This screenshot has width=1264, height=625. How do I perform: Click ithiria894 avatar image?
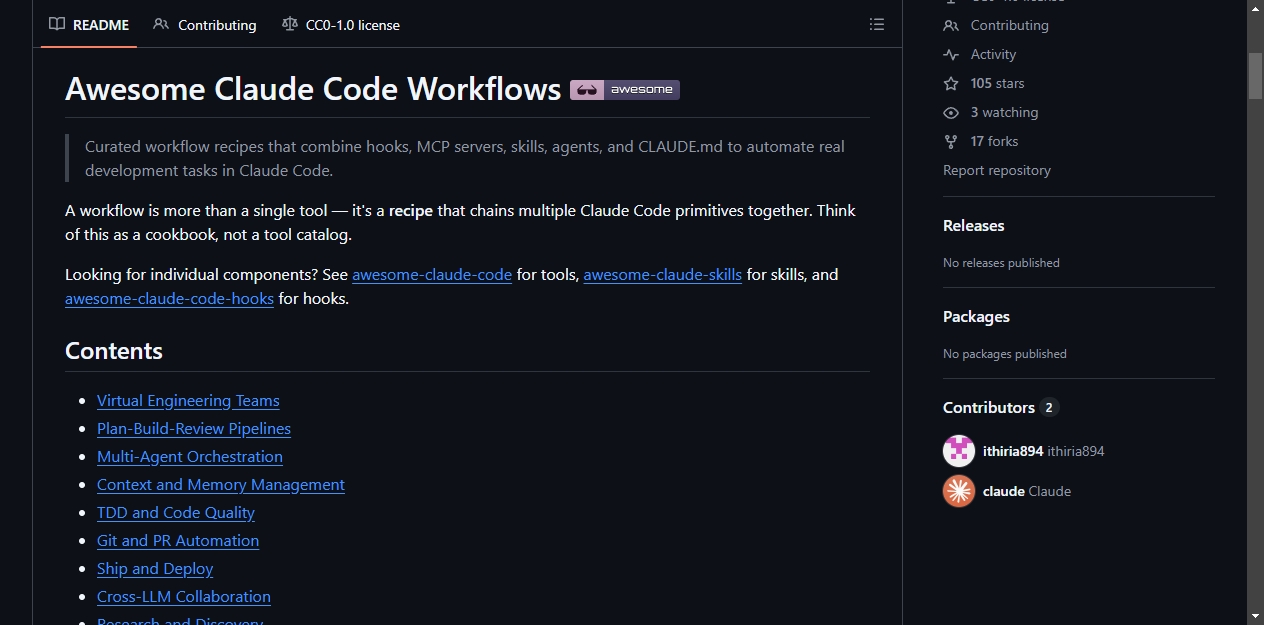pyautogui.click(x=959, y=451)
